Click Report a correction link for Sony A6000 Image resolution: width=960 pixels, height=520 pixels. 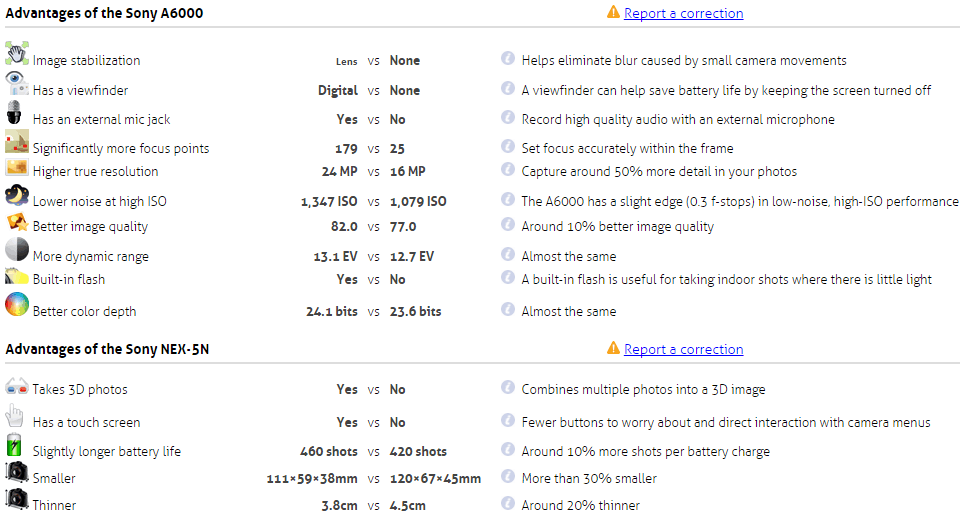pyautogui.click(x=683, y=13)
